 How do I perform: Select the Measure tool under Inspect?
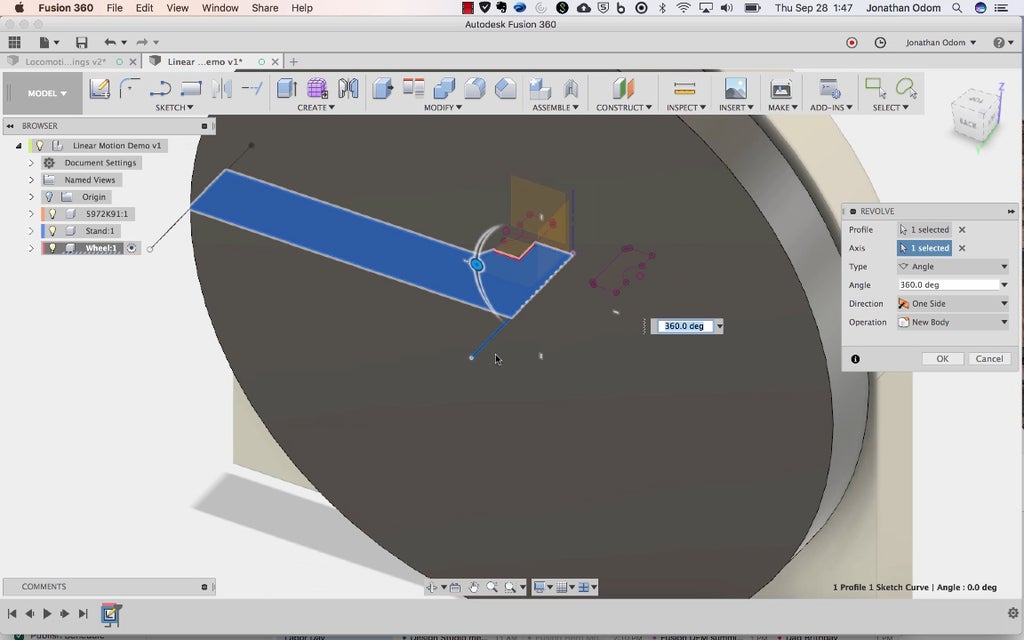click(x=684, y=89)
